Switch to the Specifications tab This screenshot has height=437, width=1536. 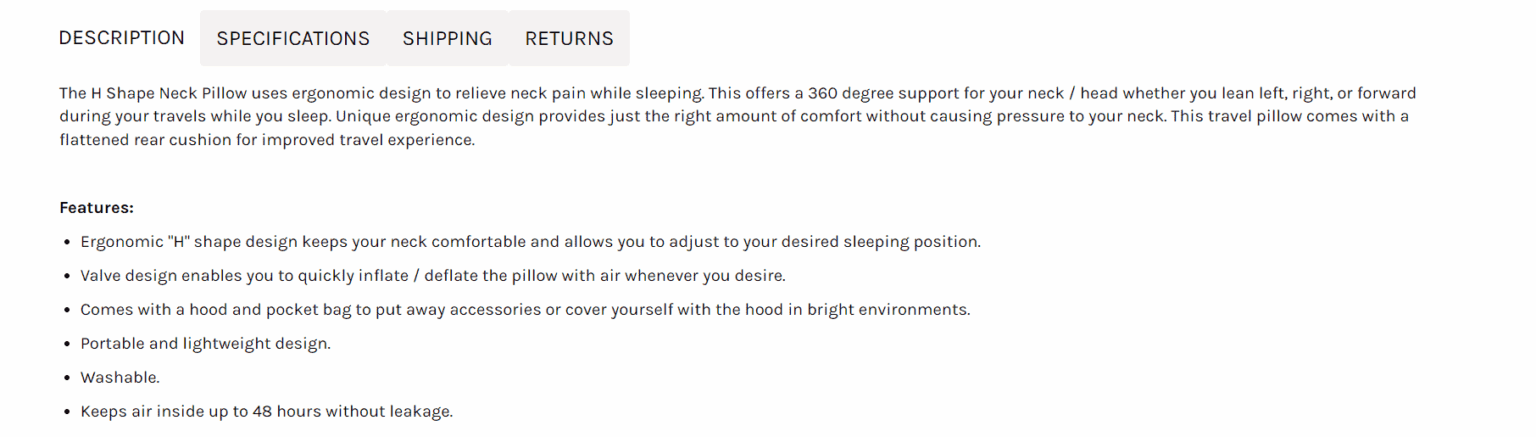(293, 39)
